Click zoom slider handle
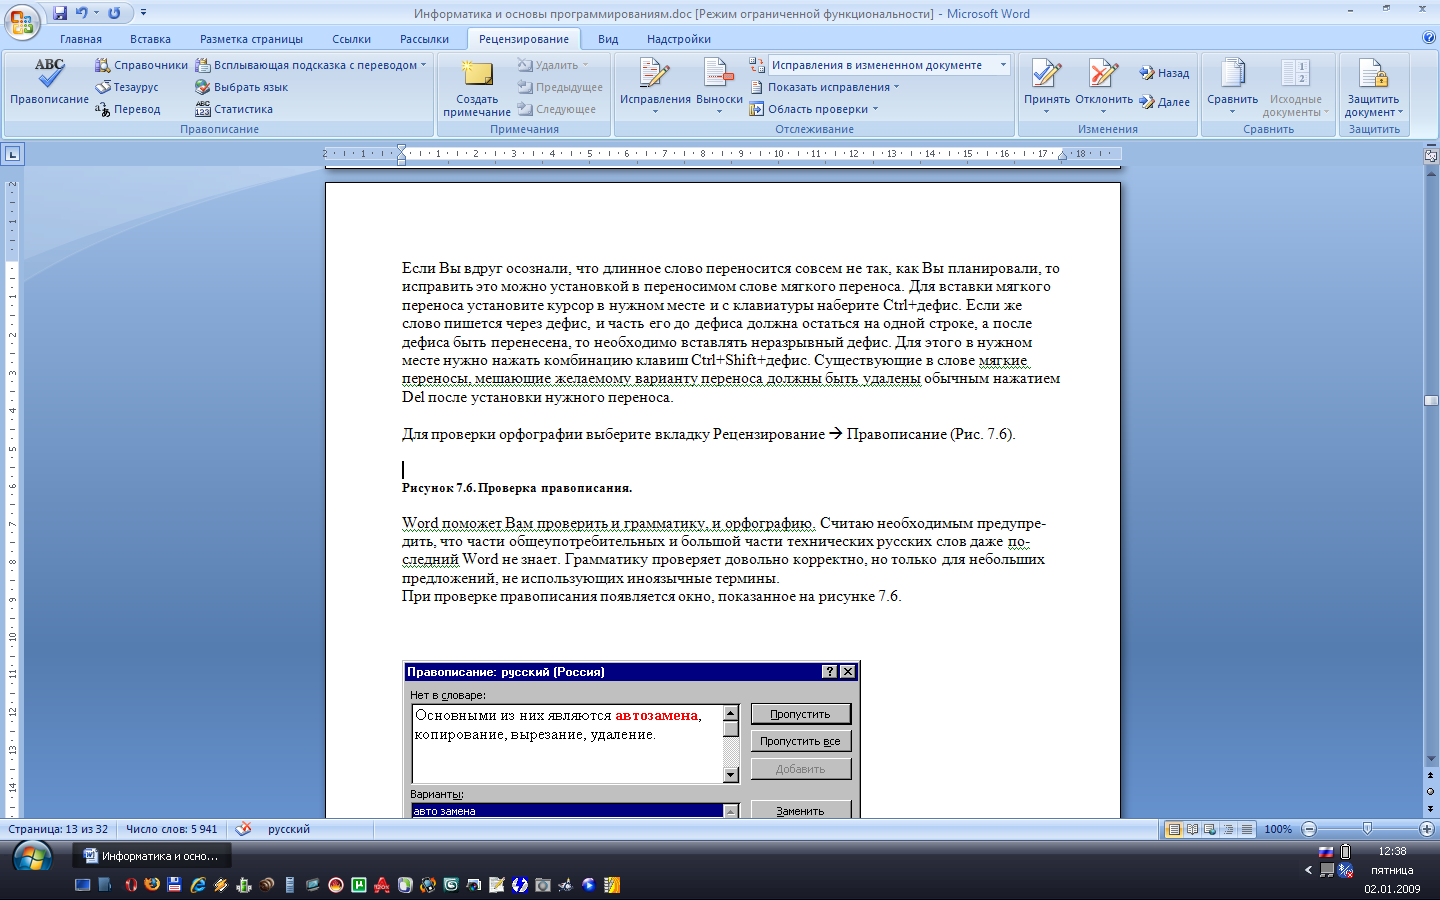 click(x=1367, y=829)
